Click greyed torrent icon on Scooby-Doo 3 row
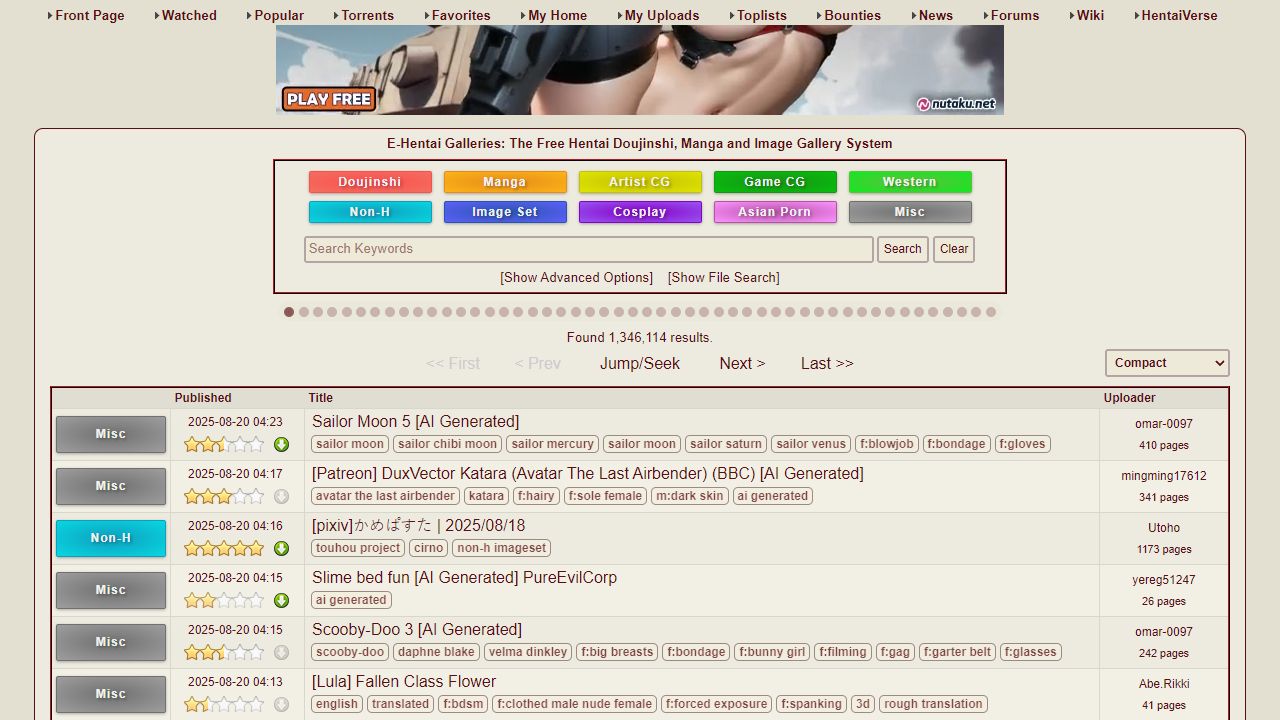This screenshot has width=1280, height=720. [x=281, y=652]
